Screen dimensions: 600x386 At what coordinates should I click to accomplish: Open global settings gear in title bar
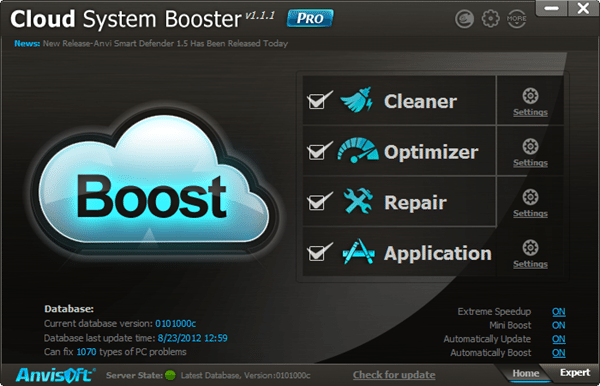[491, 18]
